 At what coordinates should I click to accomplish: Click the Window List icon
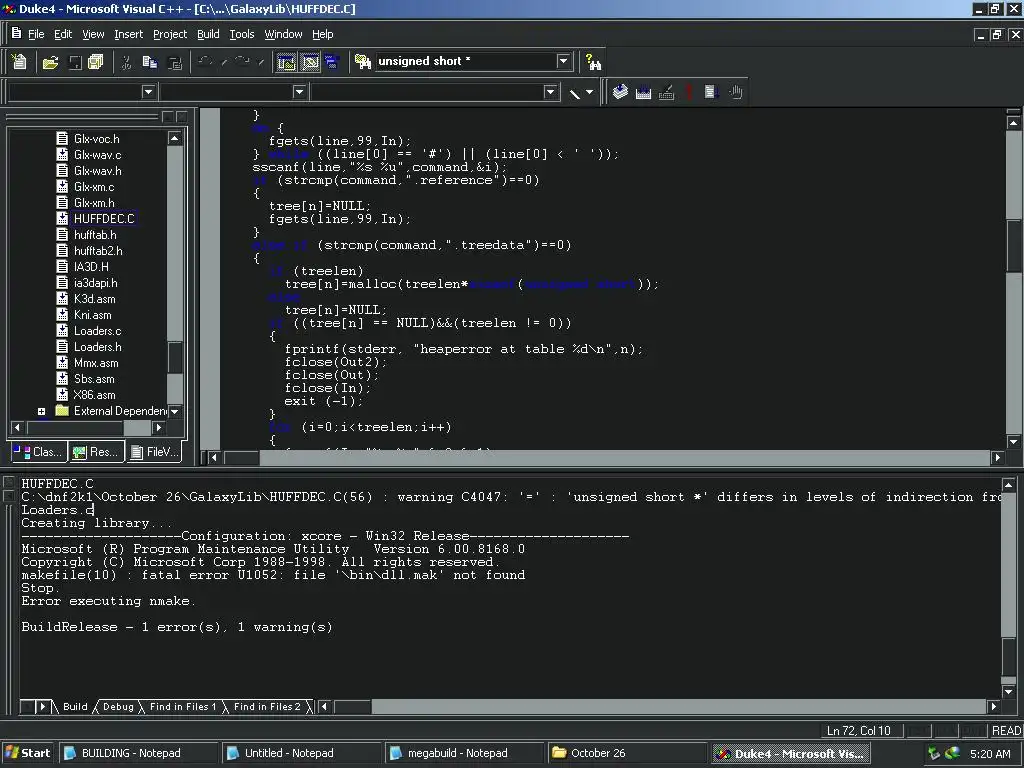[332, 62]
